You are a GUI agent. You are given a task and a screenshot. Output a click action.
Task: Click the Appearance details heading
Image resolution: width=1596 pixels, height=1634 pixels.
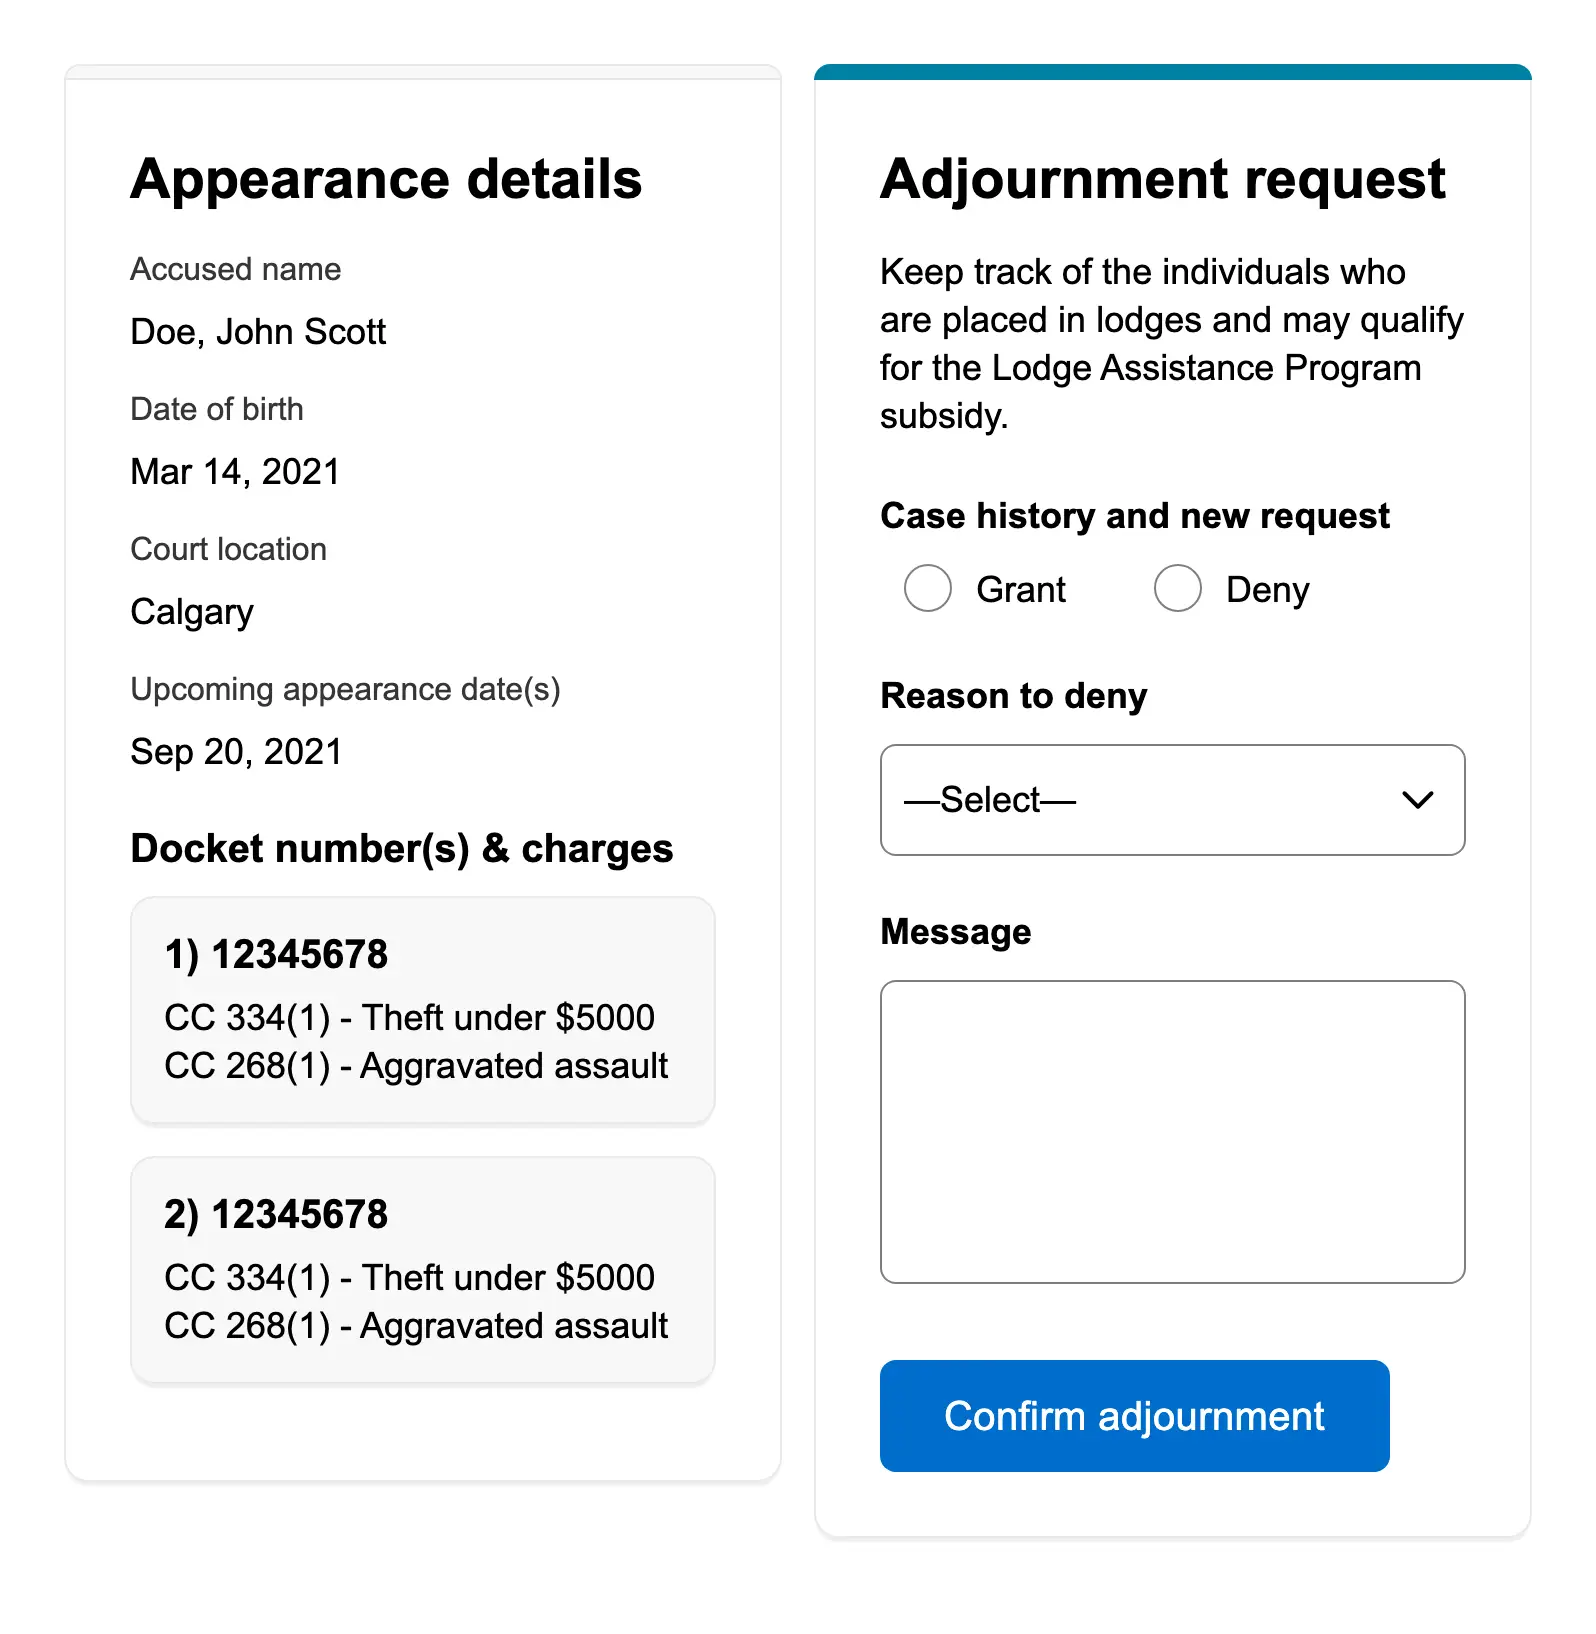point(386,180)
